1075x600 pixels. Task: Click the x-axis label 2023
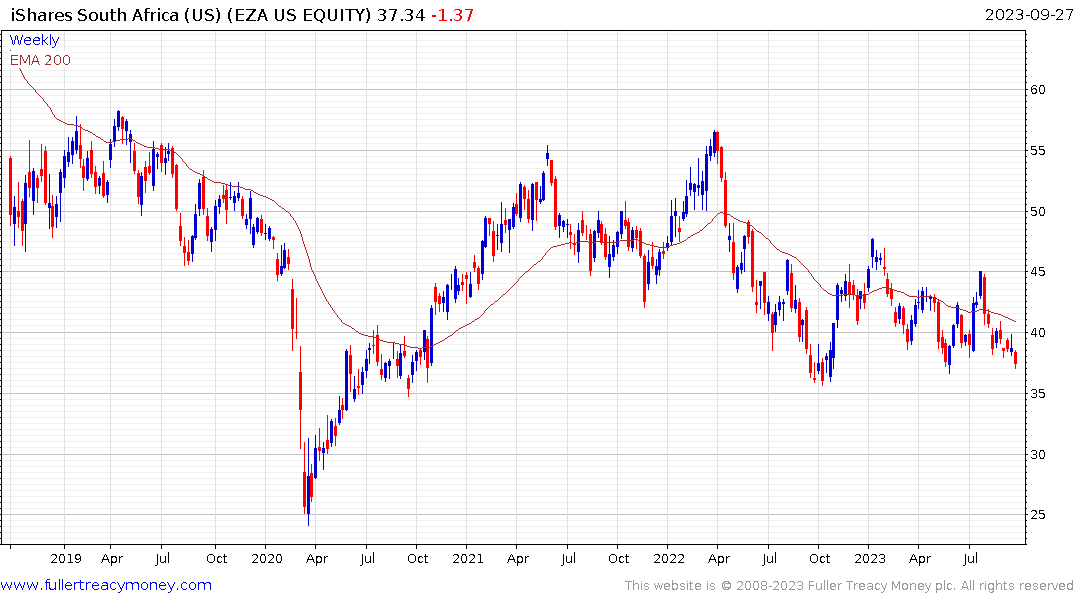pyautogui.click(x=869, y=559)
